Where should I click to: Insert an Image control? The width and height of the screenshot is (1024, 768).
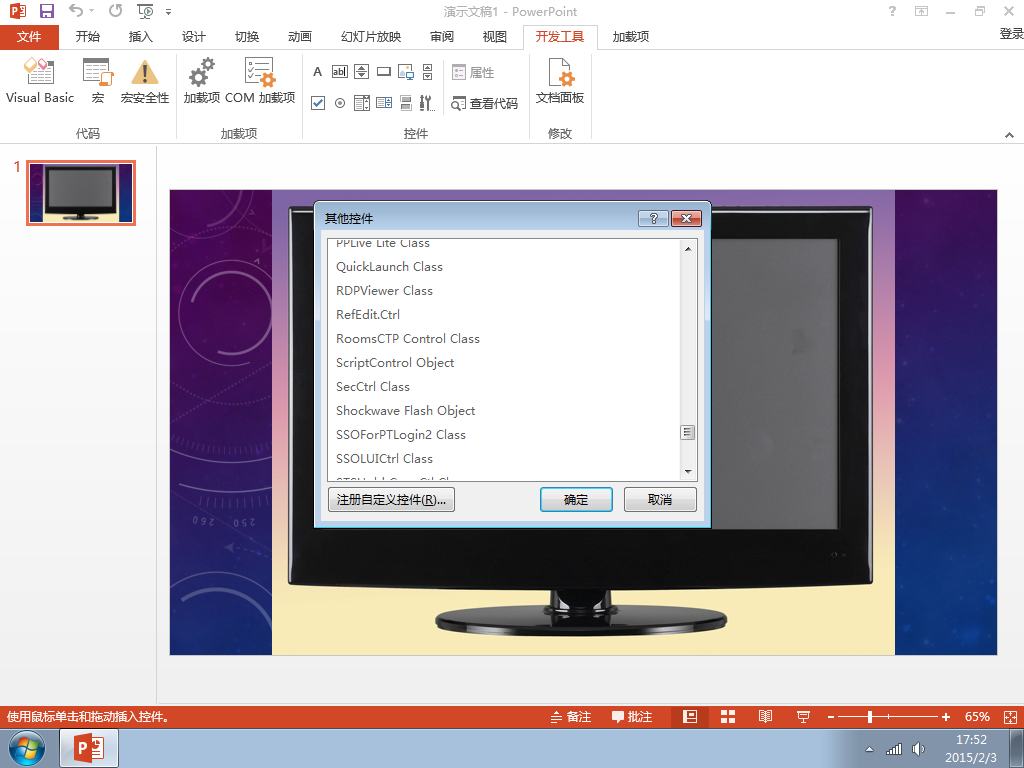coord(406,72)
